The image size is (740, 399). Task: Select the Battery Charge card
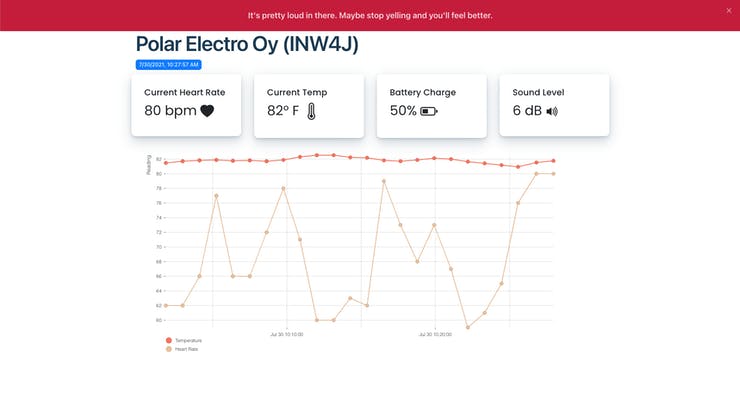click(432, 106)
